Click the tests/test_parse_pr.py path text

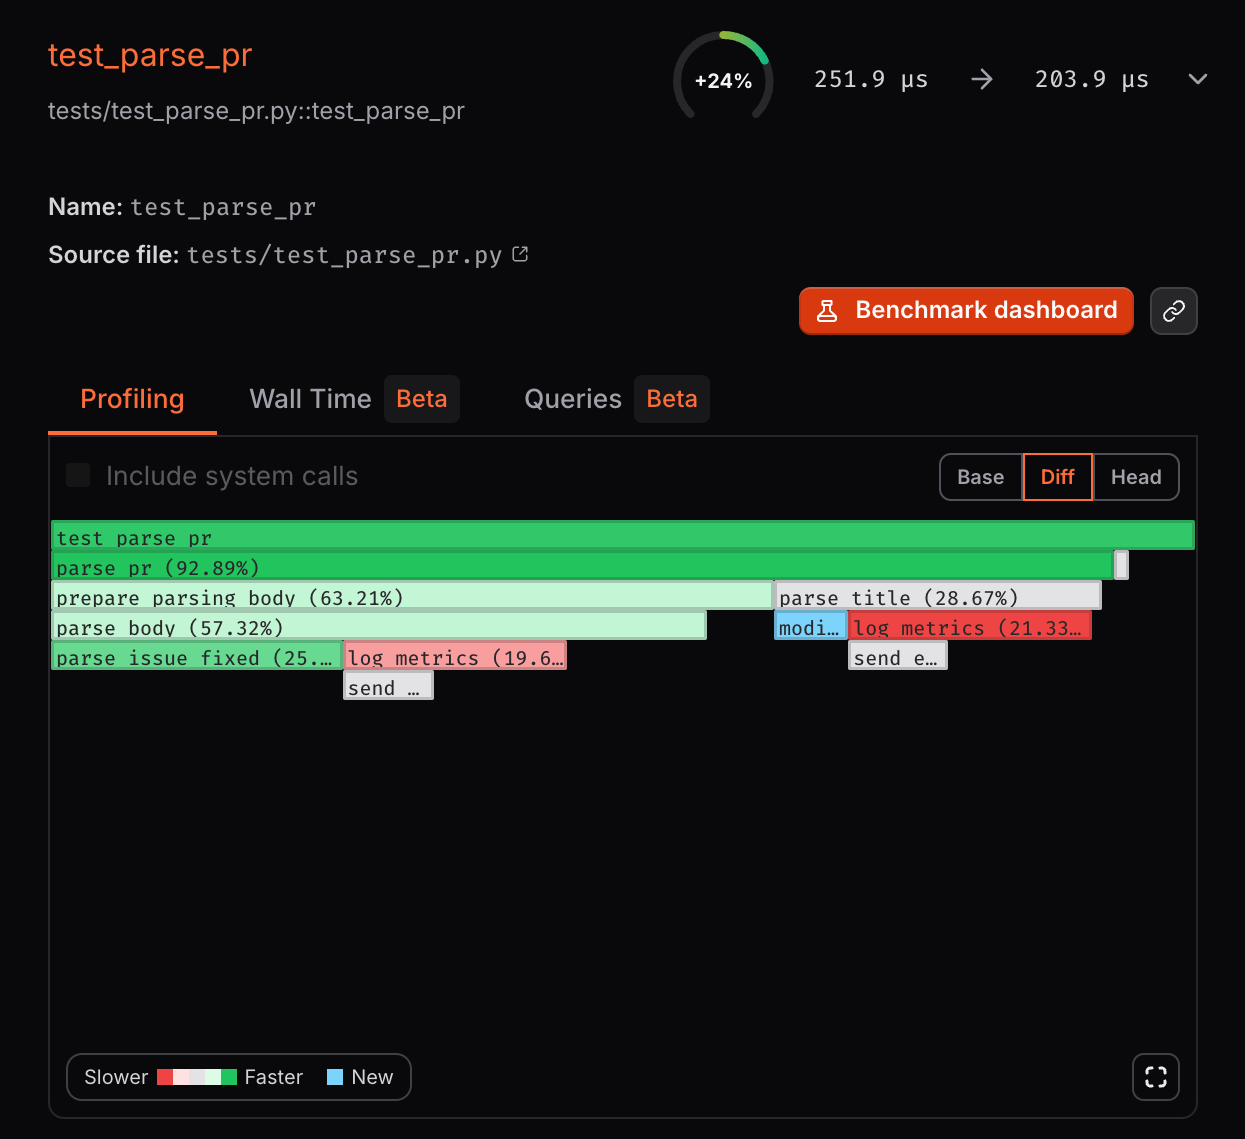click(255, 111)
